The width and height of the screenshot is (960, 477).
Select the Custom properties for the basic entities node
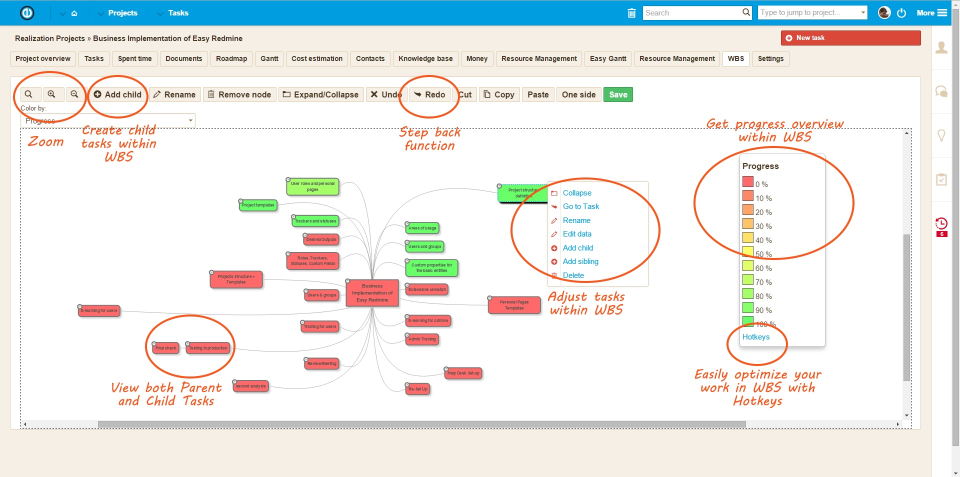(431, 268)
